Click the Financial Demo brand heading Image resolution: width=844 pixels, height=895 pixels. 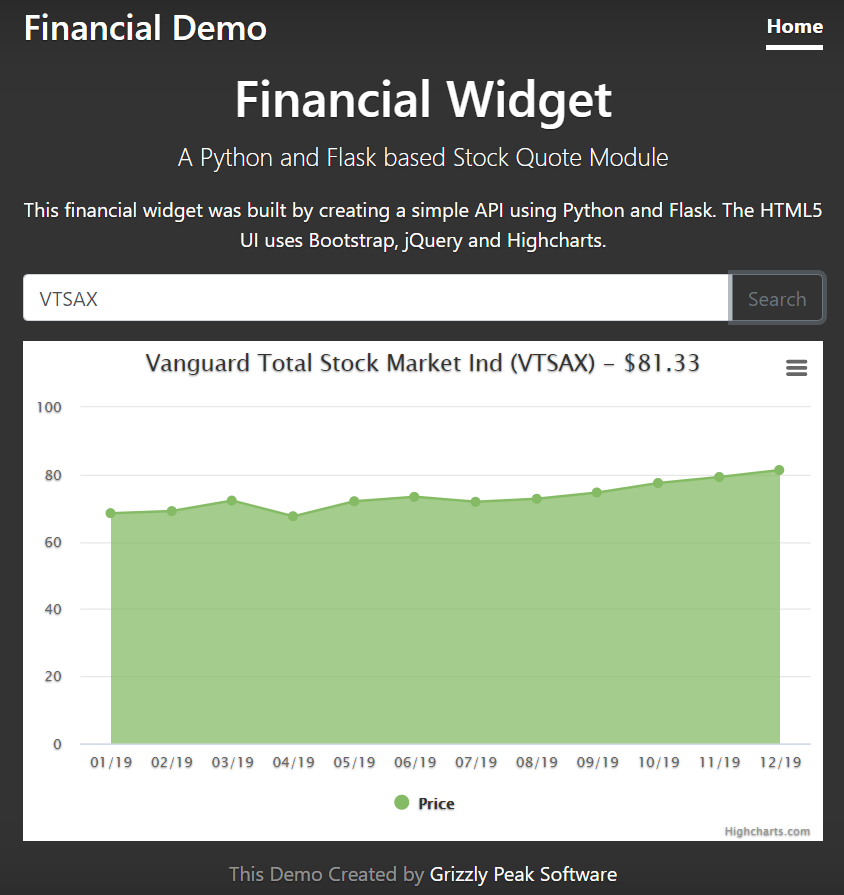(x=145, y=28)
